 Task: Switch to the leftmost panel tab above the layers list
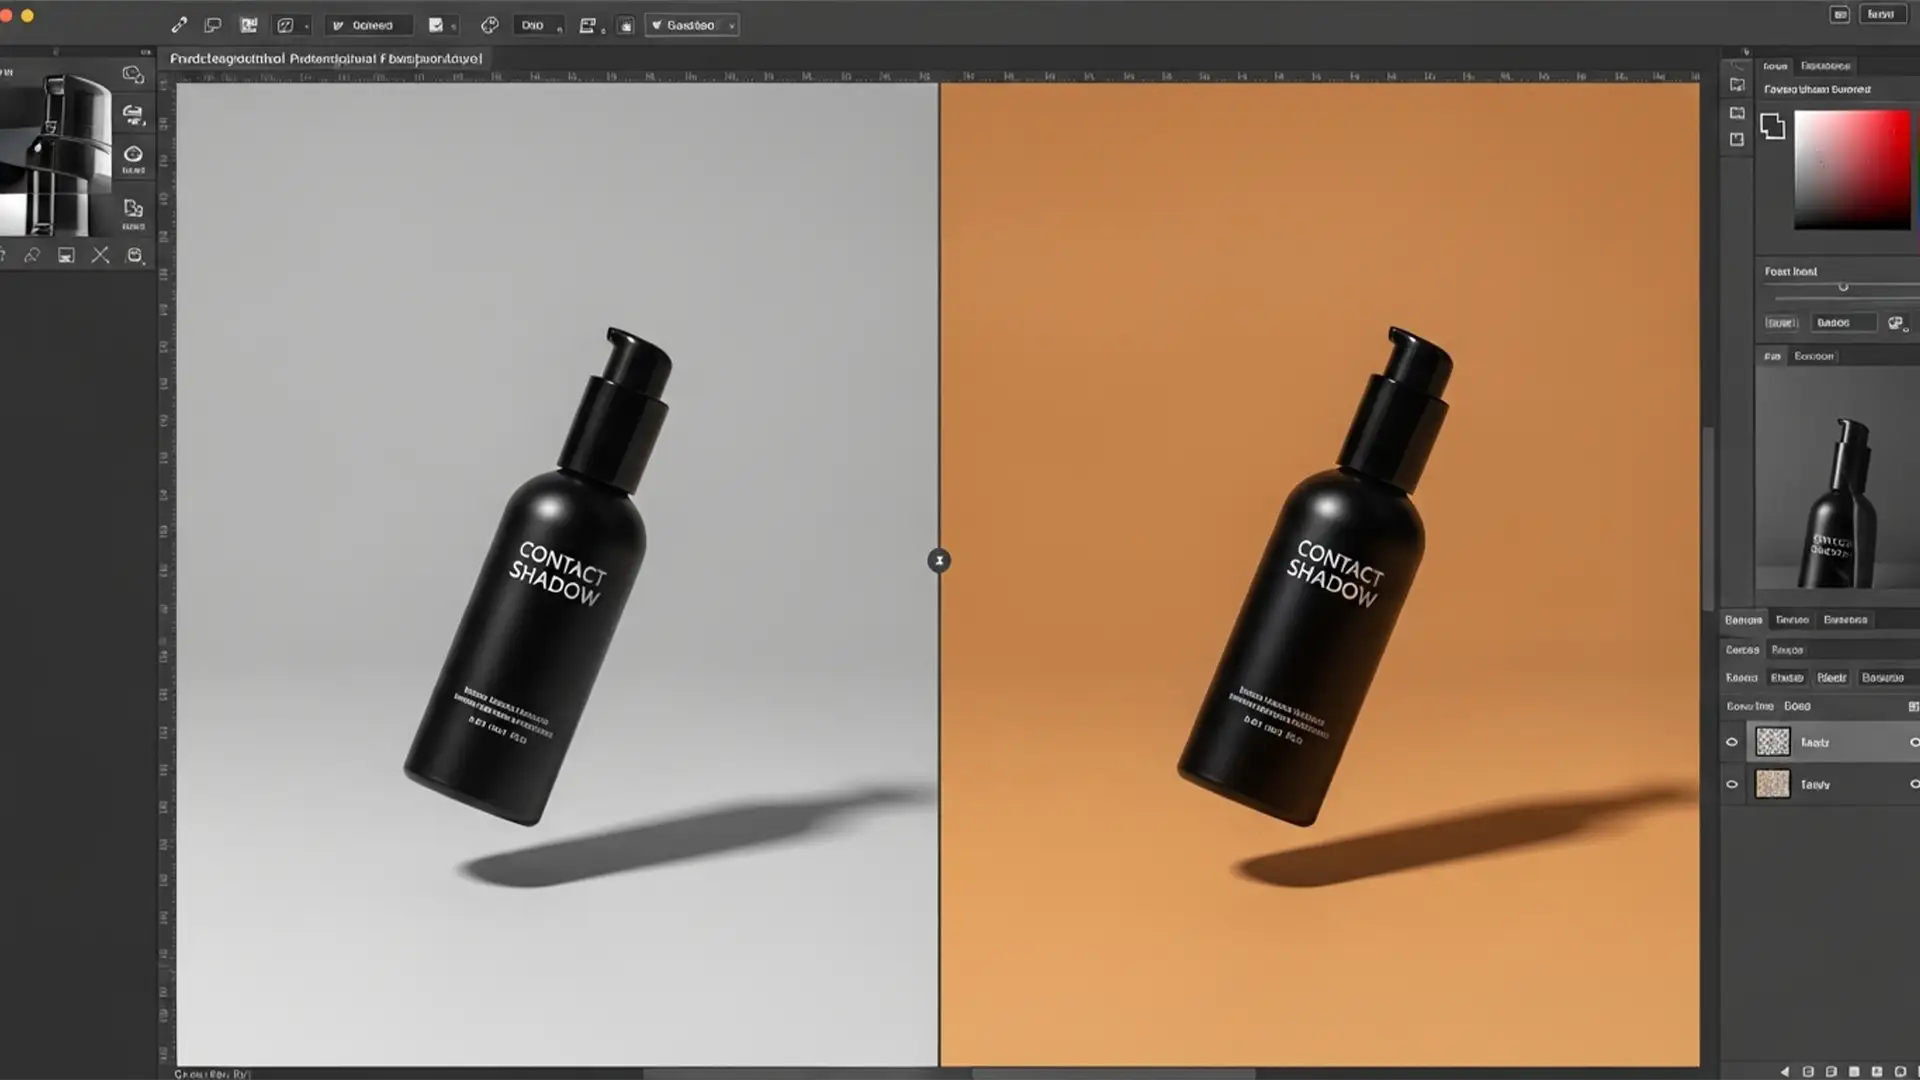1744,620
